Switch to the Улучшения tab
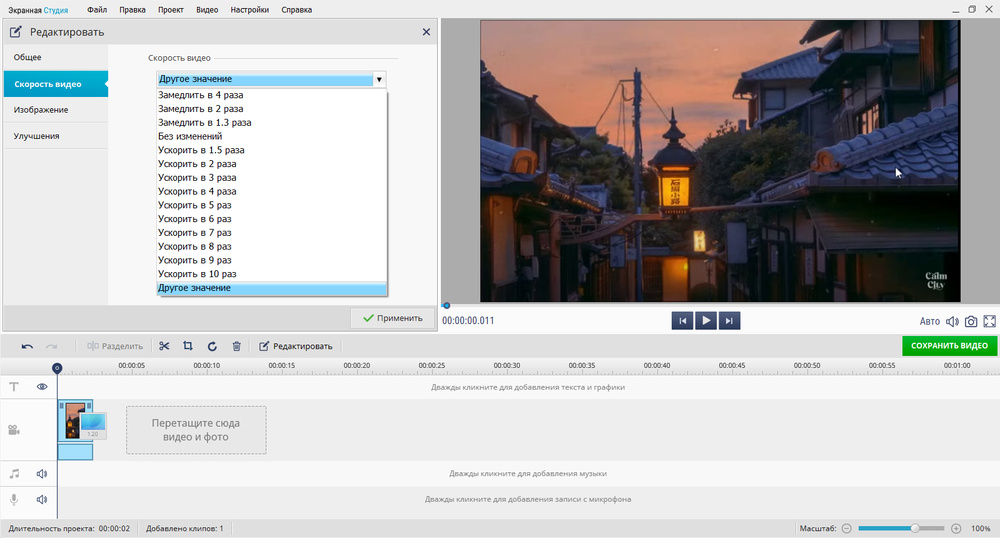Screen dimensions: 1000x538 pyautogui.click(x=55, y=136)
